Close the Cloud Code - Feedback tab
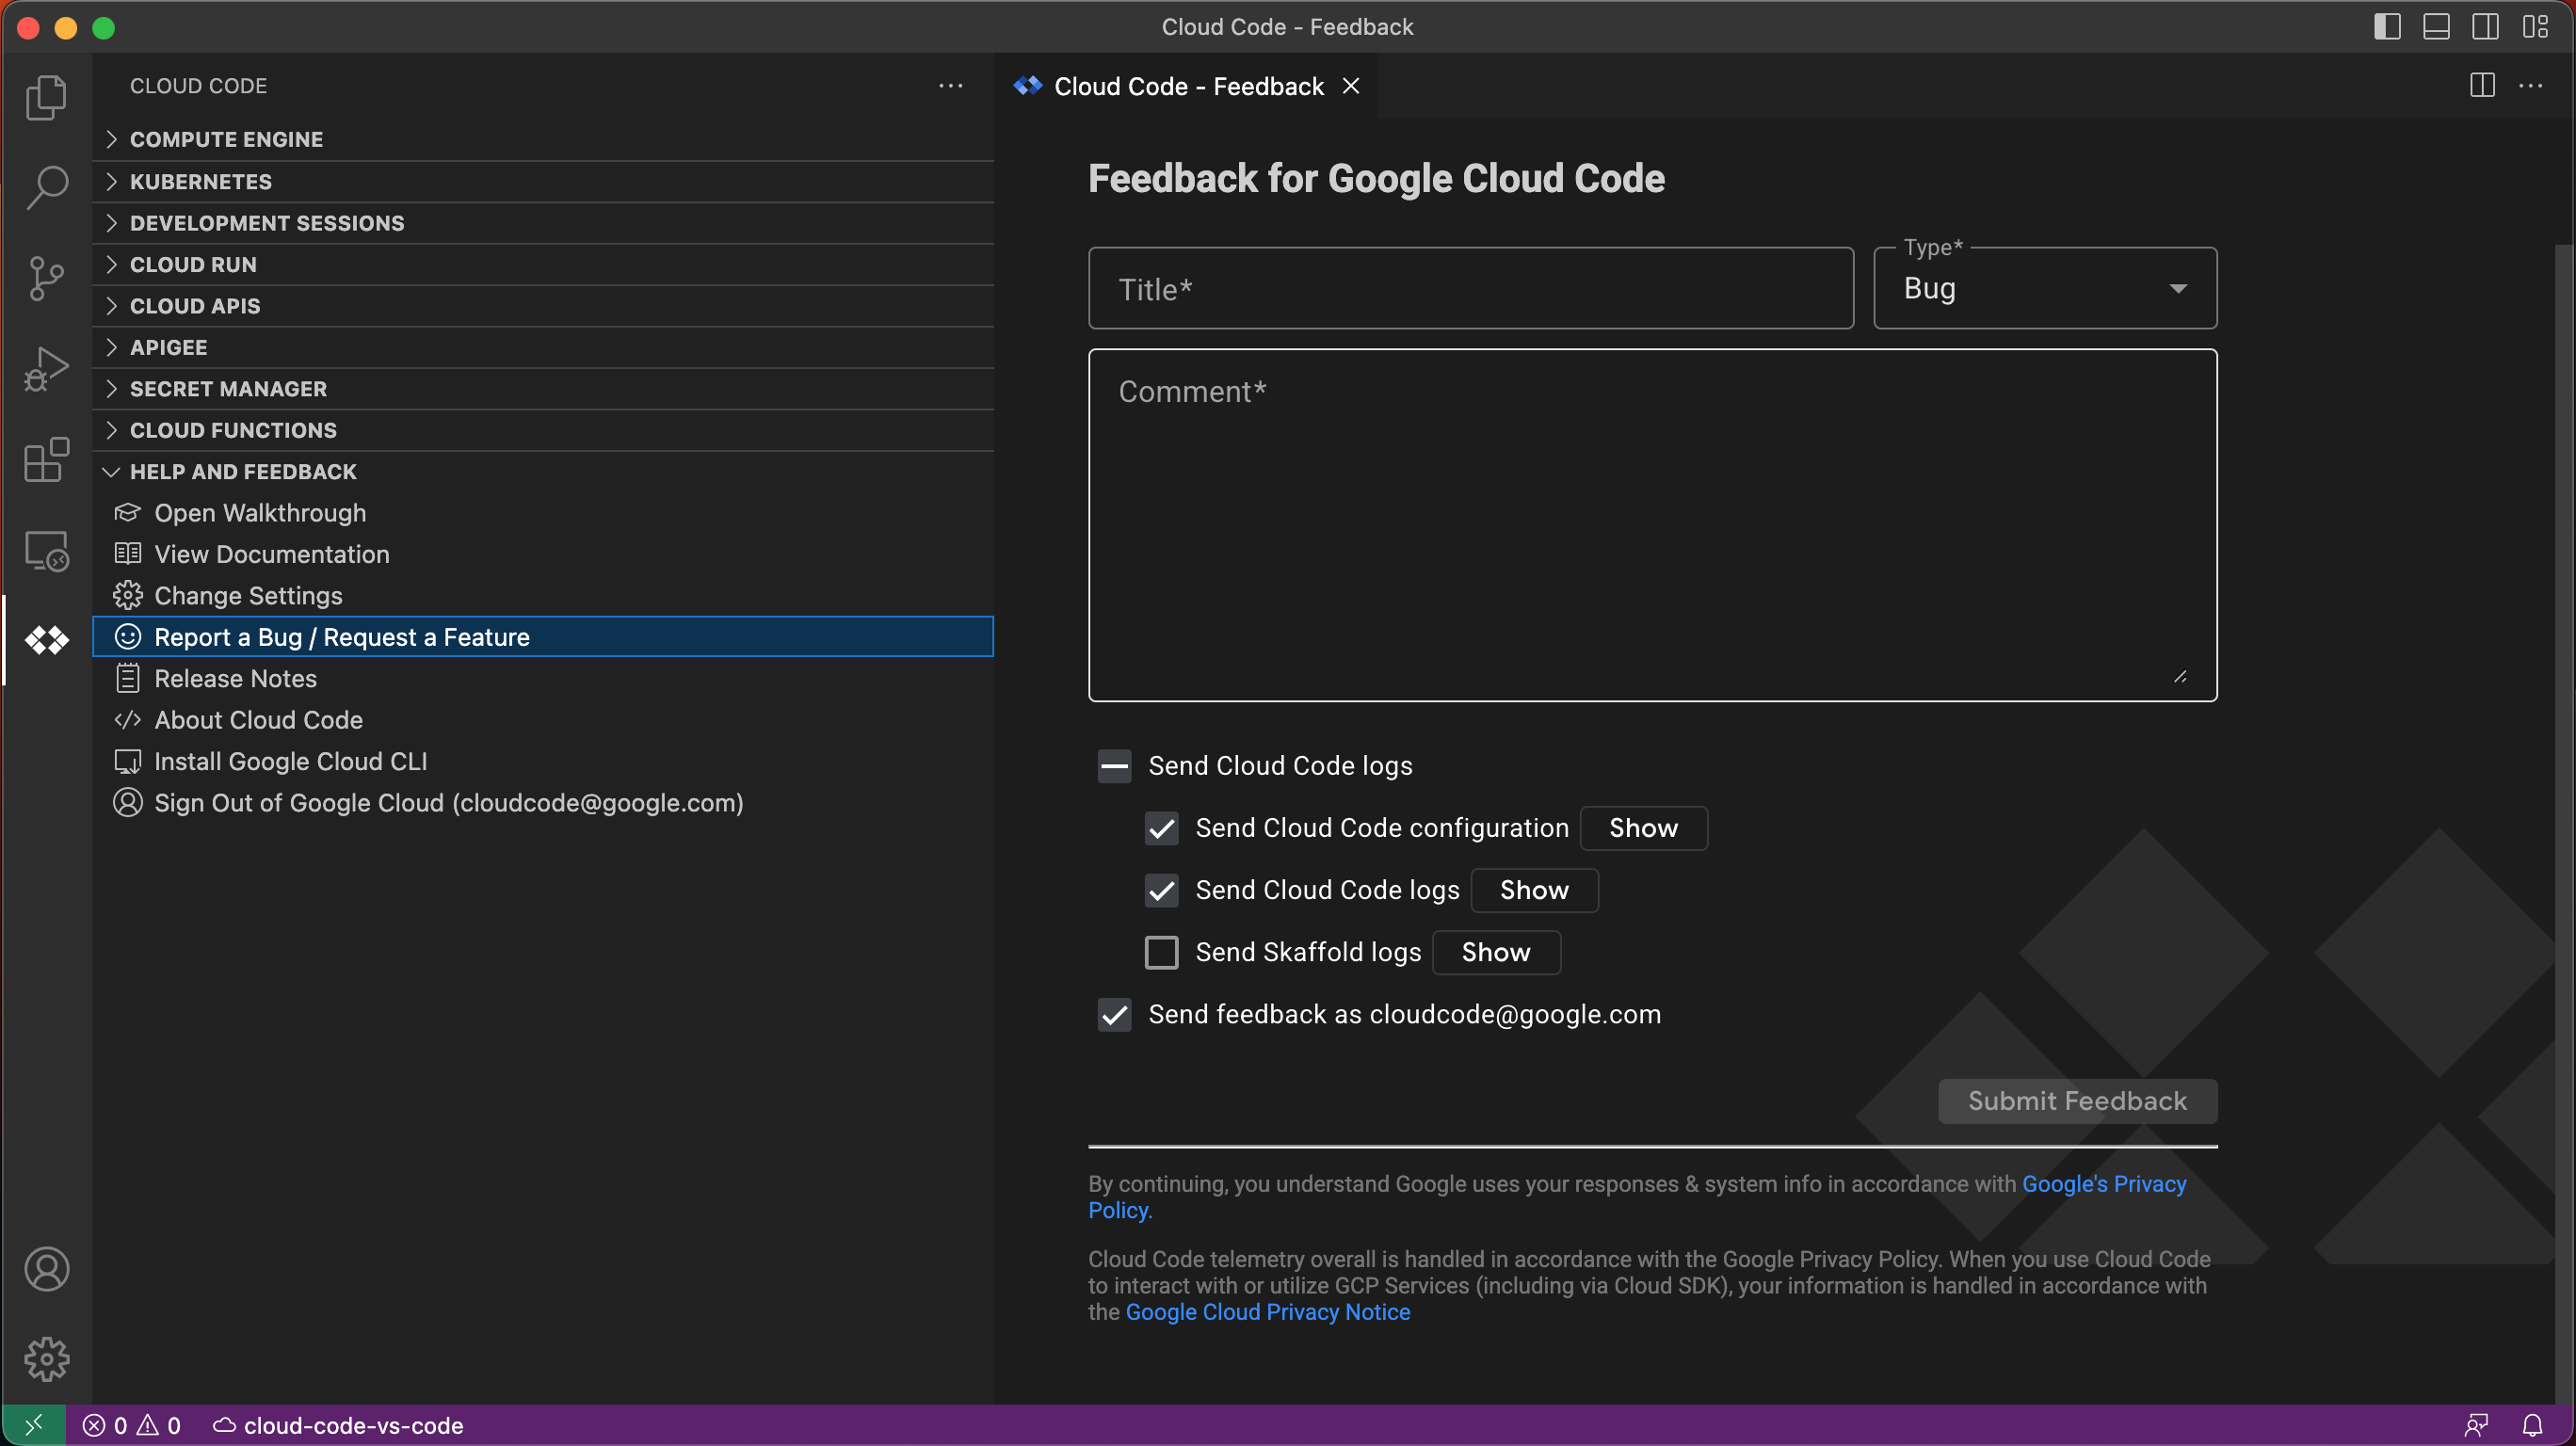The image size is (2576, 1446). (x=1351, y=86)
